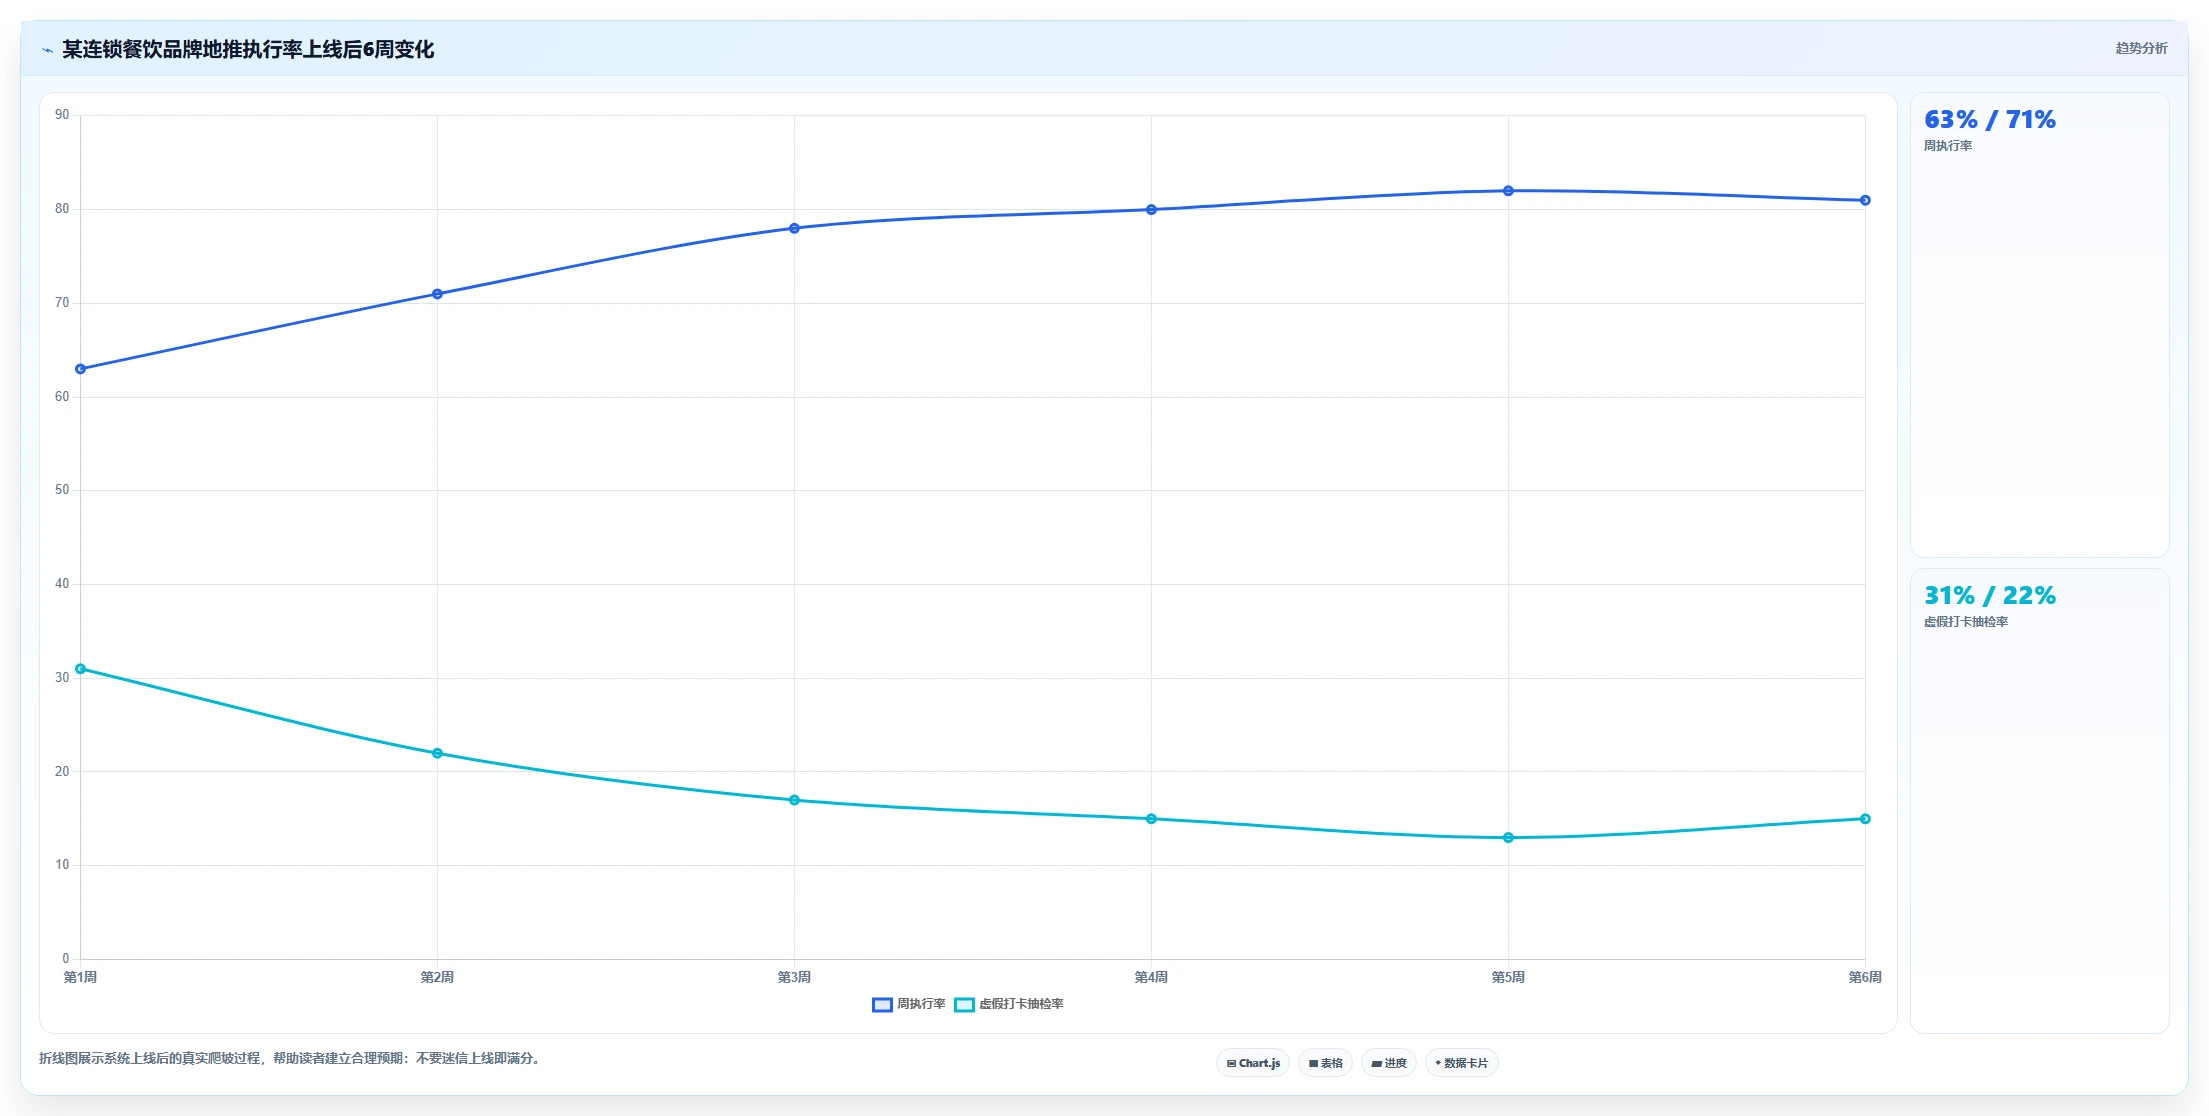
Task: Click the y-axis value 20
Action: point(62,772)
